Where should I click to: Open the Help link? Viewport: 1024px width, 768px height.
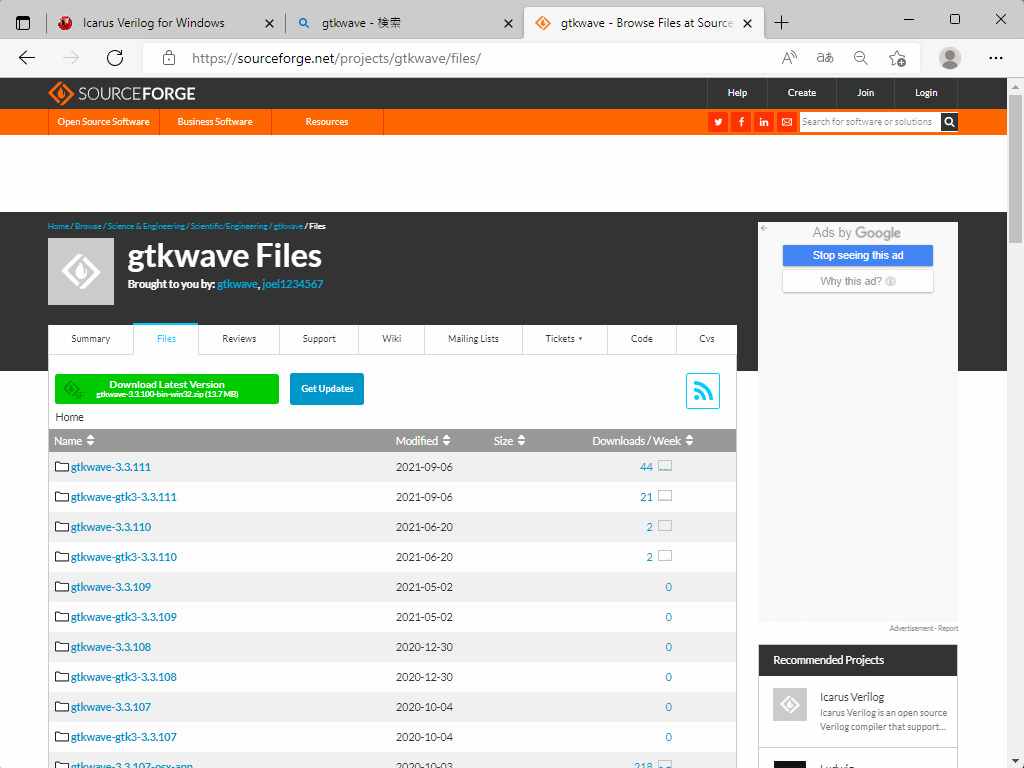[737, 93]
